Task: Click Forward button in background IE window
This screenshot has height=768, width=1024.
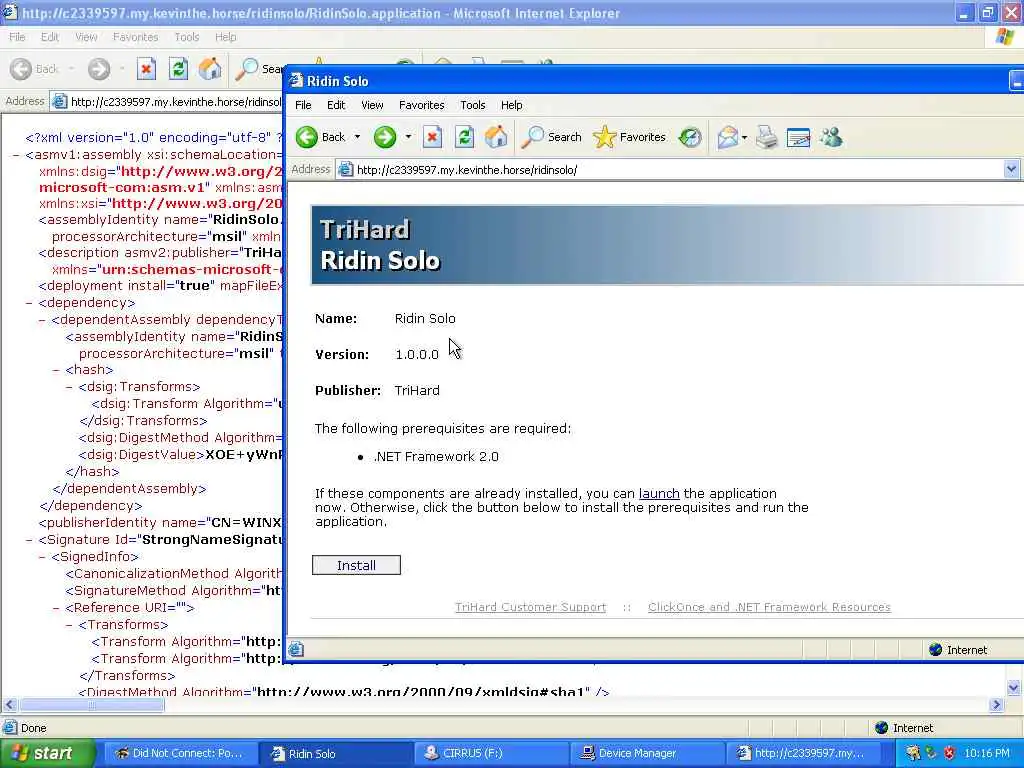Action: tap(99, 69)
